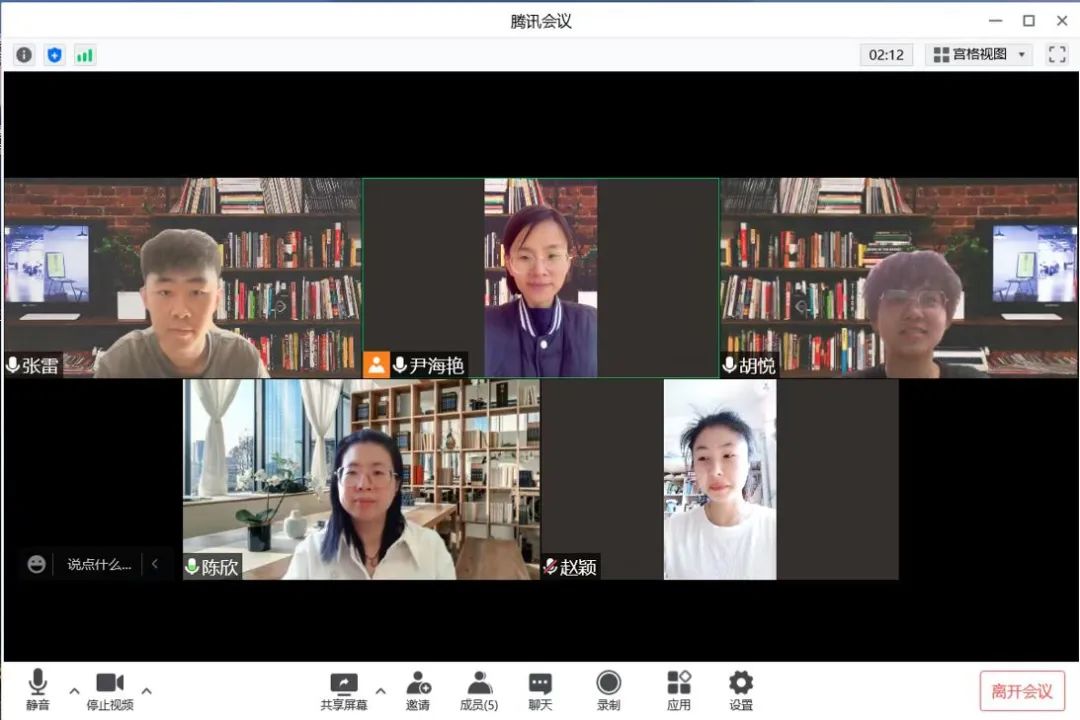
Task: Open the 宫格视图 layout dropdown
Action: (979, 54)
